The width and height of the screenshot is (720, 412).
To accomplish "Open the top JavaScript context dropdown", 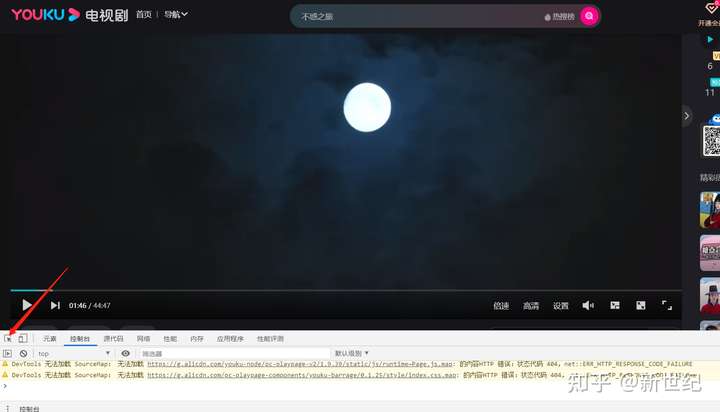I will click(x=73, y=353).
